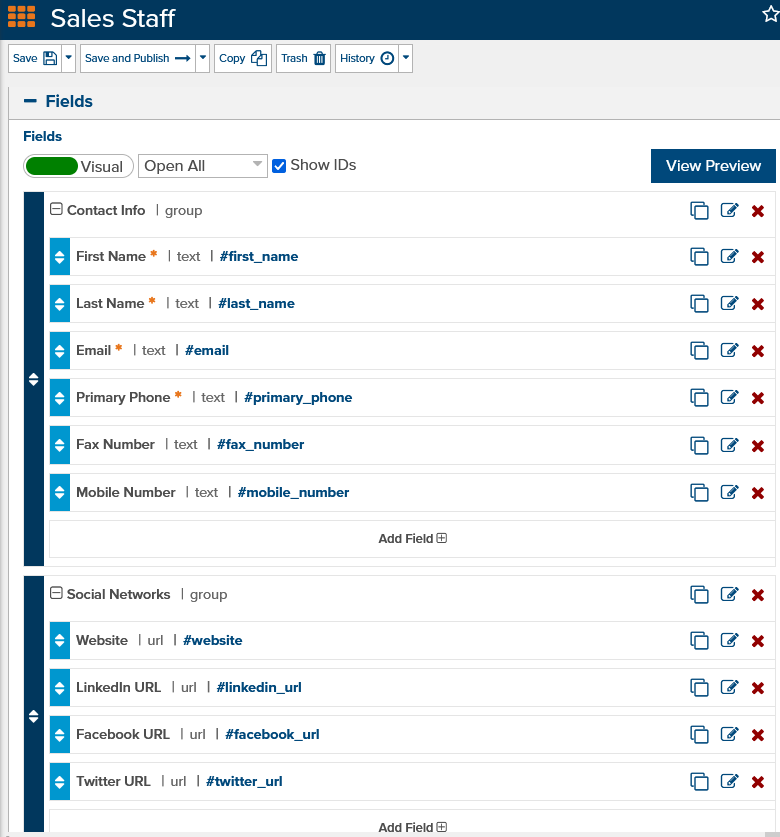Viewport: 780px width, 837px height.
Task: Duplicate the Mobile Number field
Action: (x=699, y=493)
